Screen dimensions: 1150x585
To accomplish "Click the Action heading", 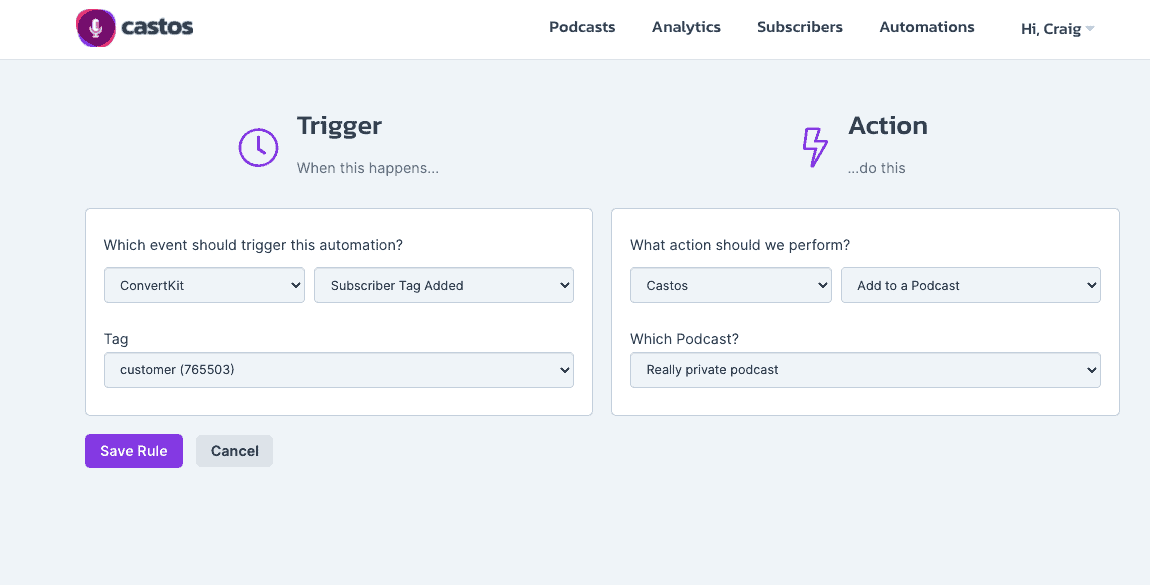I will [888, 125].
